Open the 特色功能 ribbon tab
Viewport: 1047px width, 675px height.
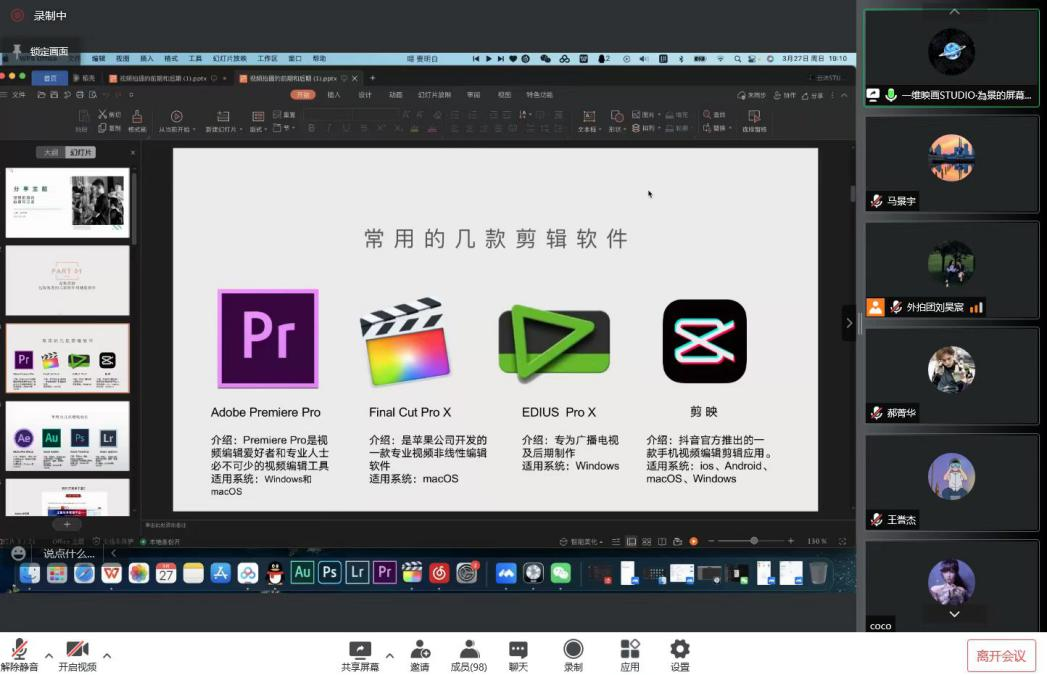point(540,95)
